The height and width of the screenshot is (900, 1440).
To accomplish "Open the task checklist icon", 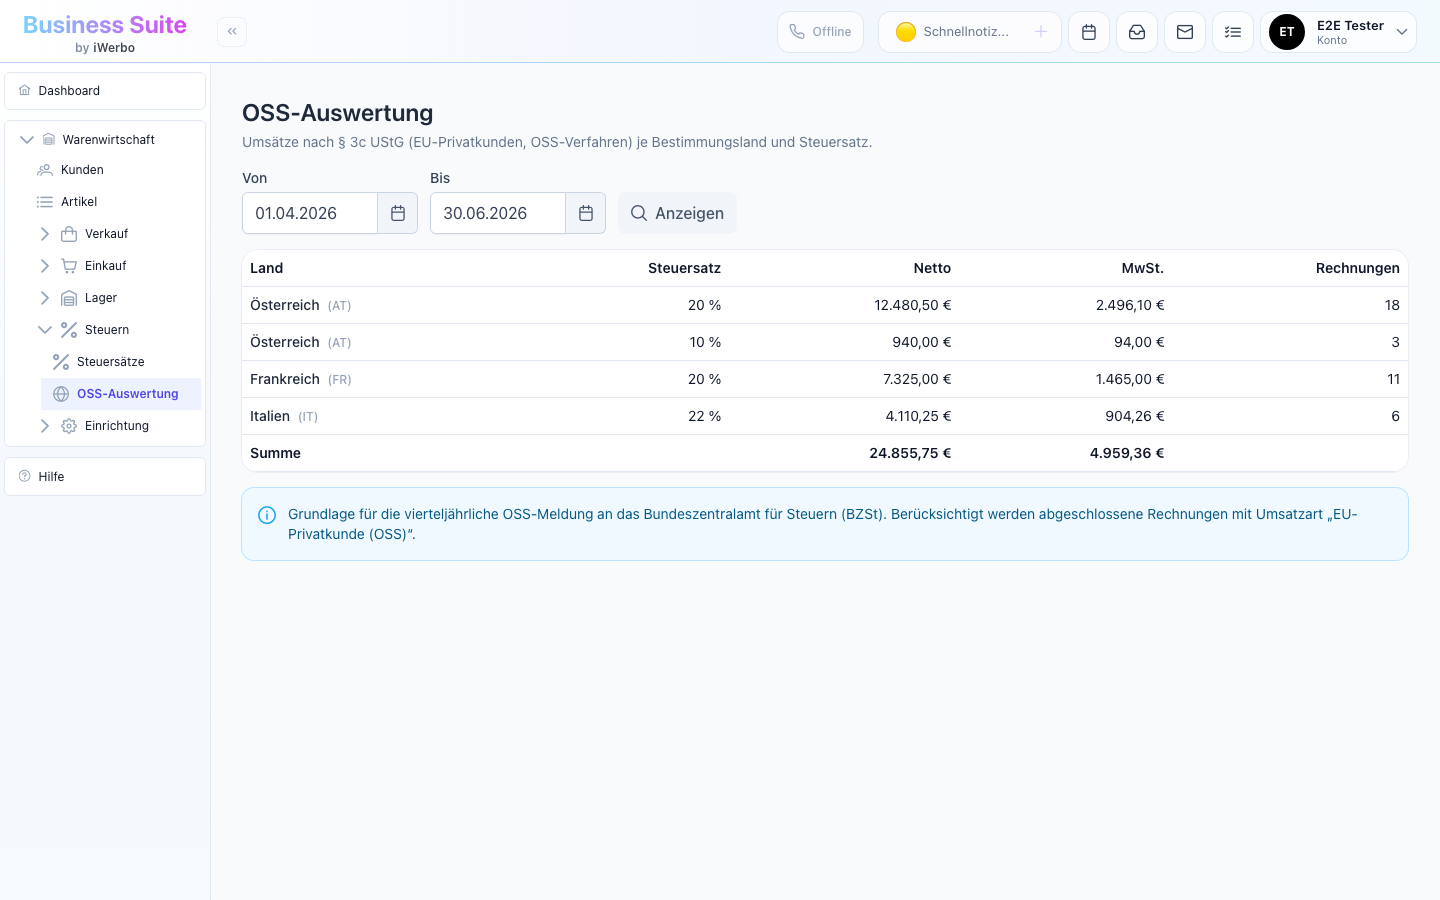I will coord(1233,32).
